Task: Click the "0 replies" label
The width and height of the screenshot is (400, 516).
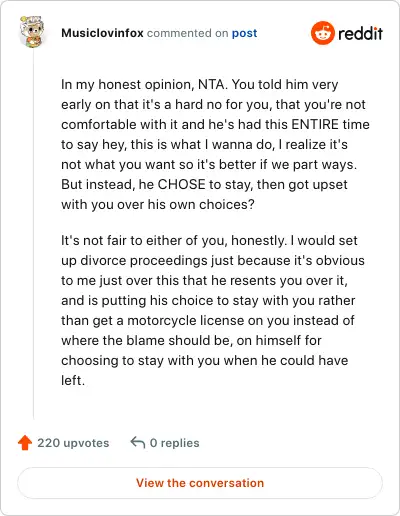Action: [174, 443]
